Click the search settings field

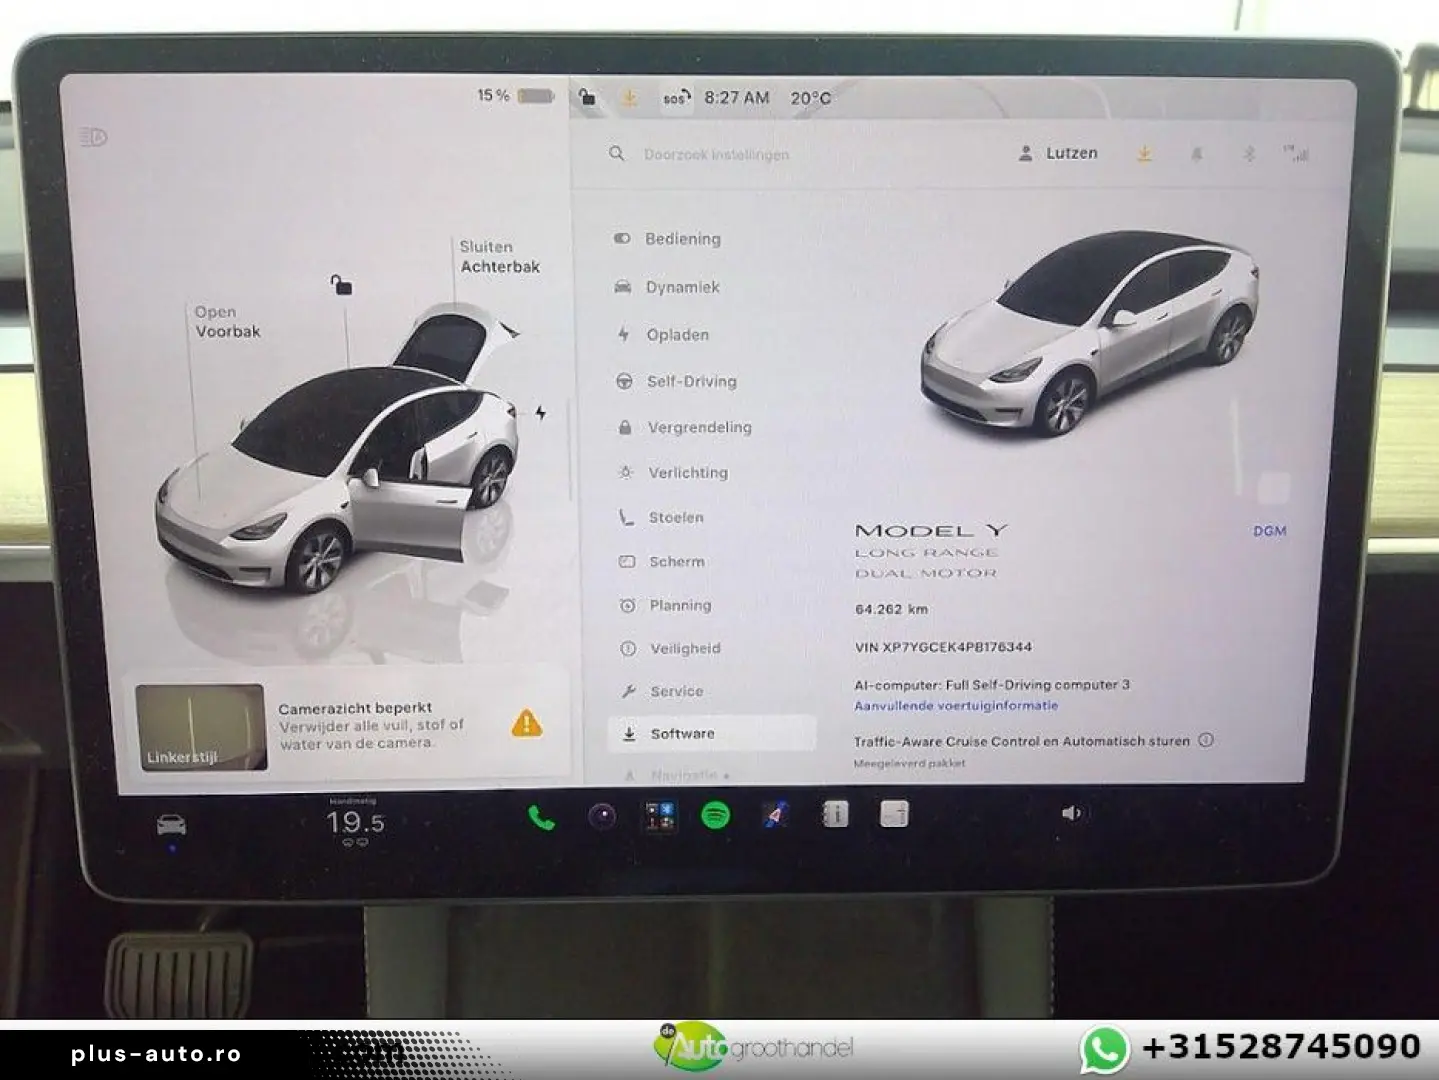tap(716, 154)
